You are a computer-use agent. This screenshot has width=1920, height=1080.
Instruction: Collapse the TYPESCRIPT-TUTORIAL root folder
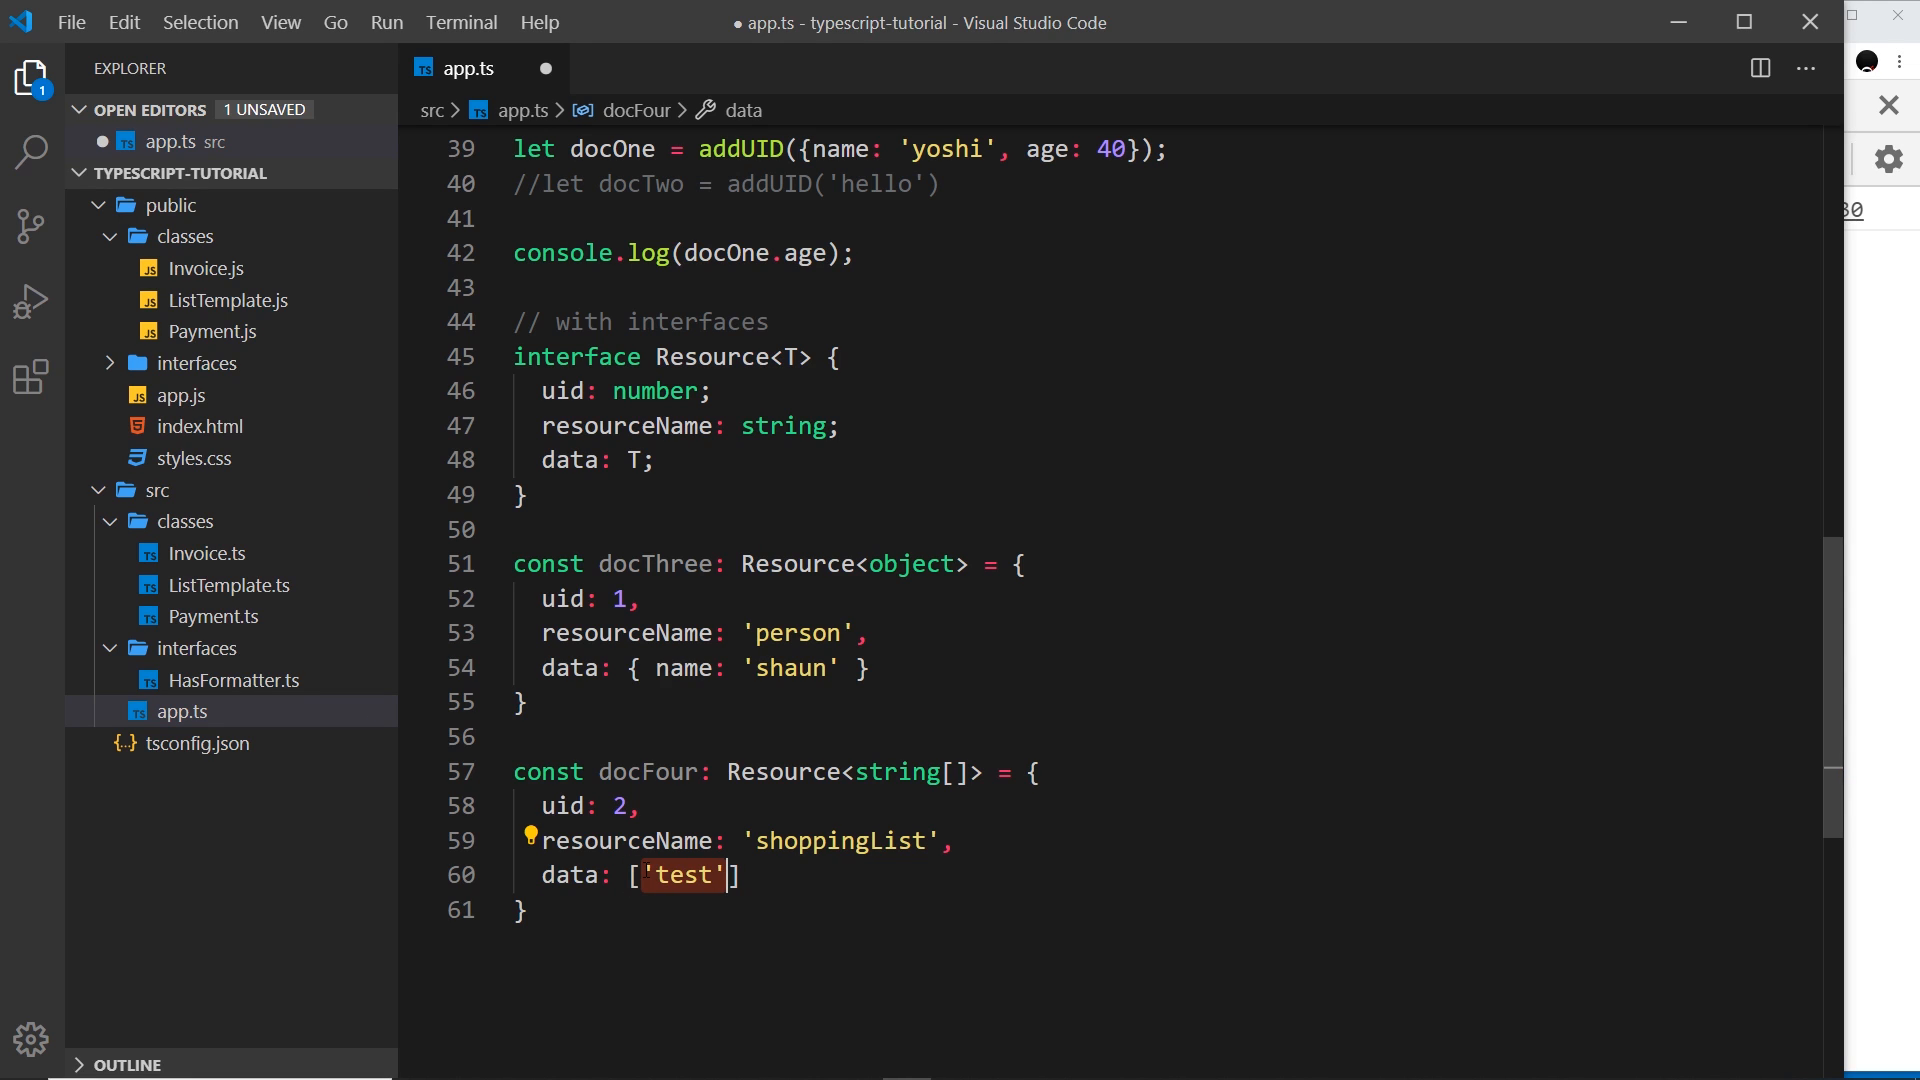pos(79,173)
